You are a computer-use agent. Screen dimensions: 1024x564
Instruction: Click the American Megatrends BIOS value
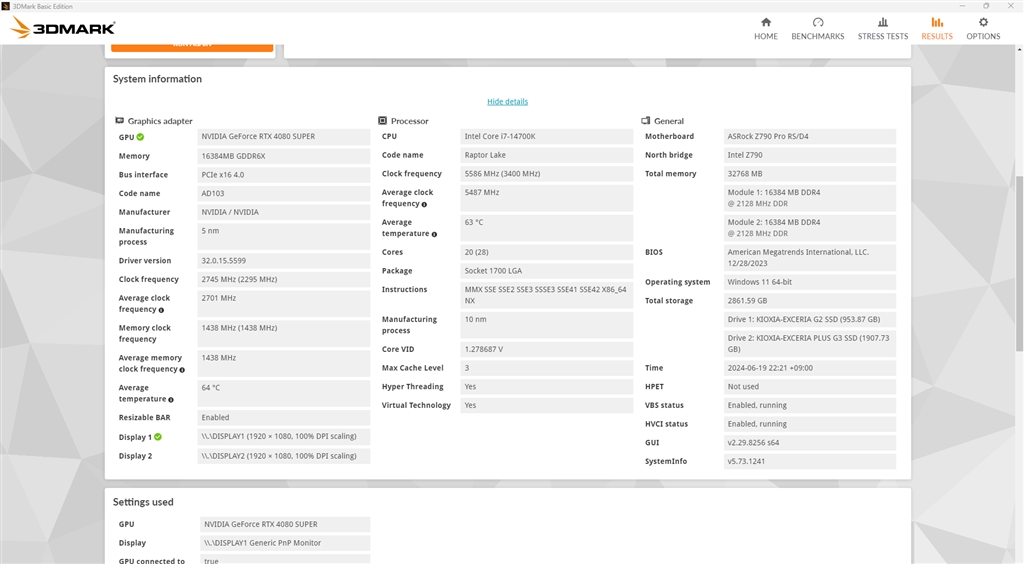tap(810, 258)
